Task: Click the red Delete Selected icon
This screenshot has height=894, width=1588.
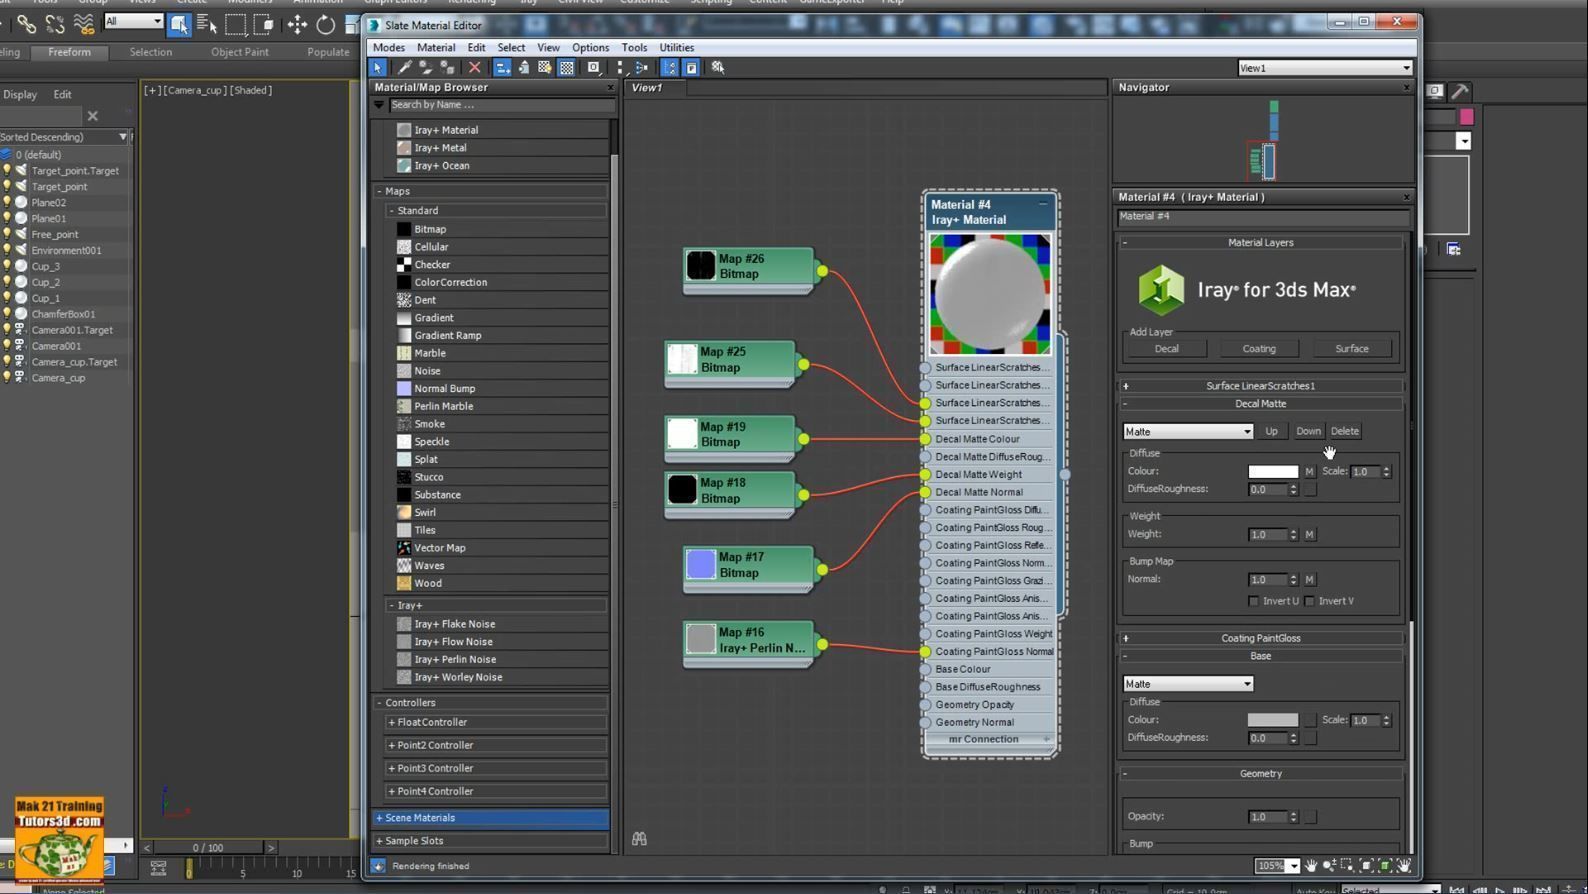Action: click(x=475, y=68)
